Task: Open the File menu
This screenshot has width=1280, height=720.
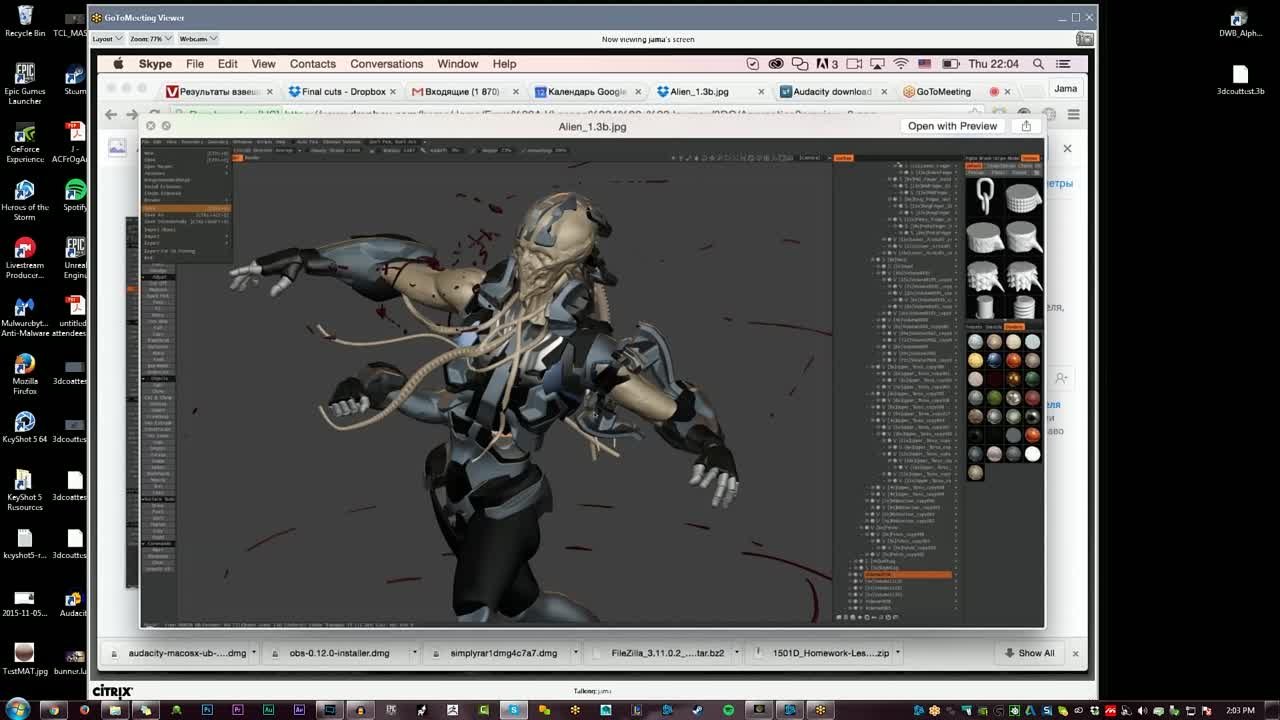Action: pos(195,64)
